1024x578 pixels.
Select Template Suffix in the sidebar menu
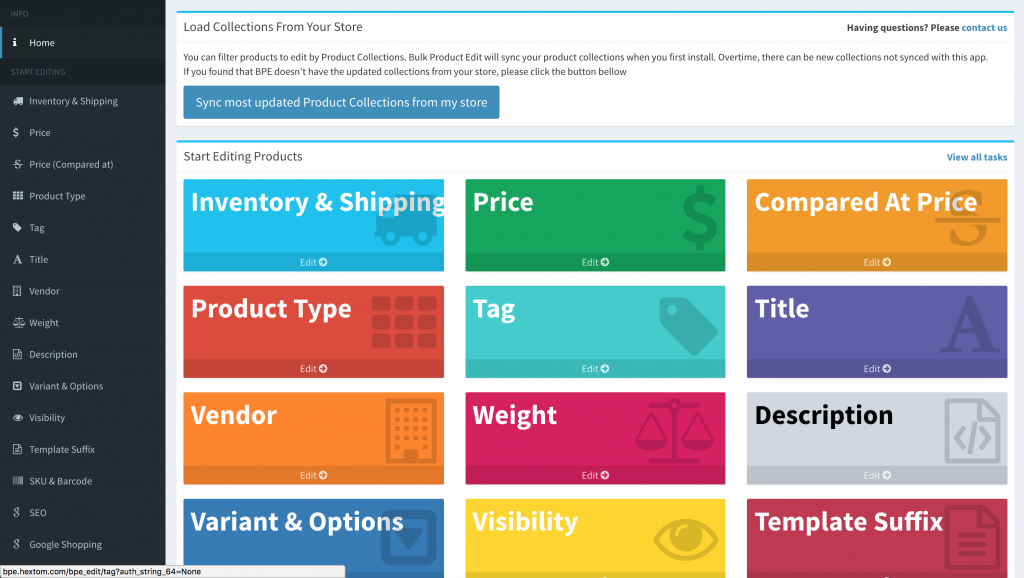click(83, 449)
